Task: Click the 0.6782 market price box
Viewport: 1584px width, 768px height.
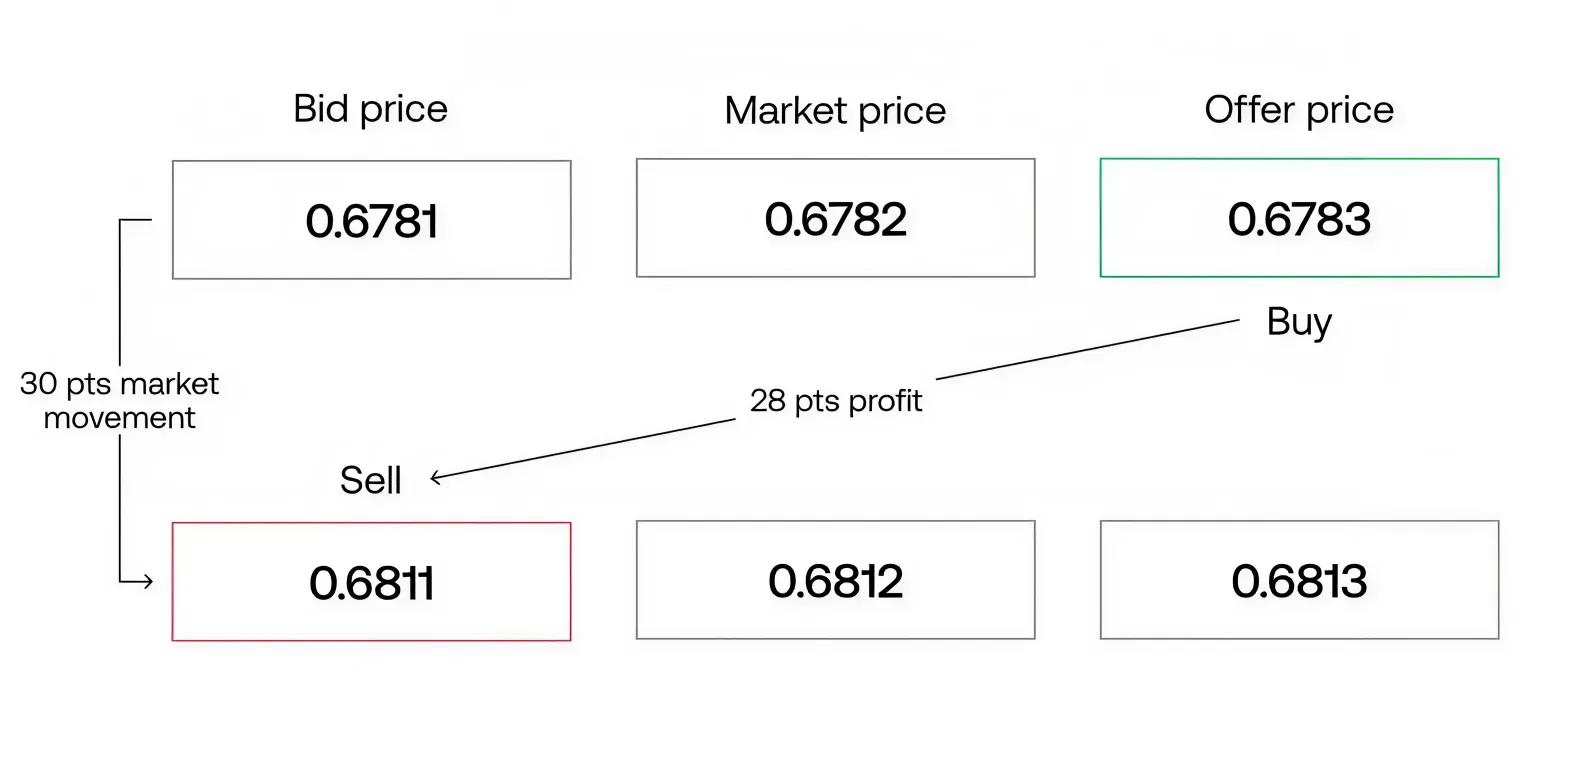Action: tap(835, 217)
